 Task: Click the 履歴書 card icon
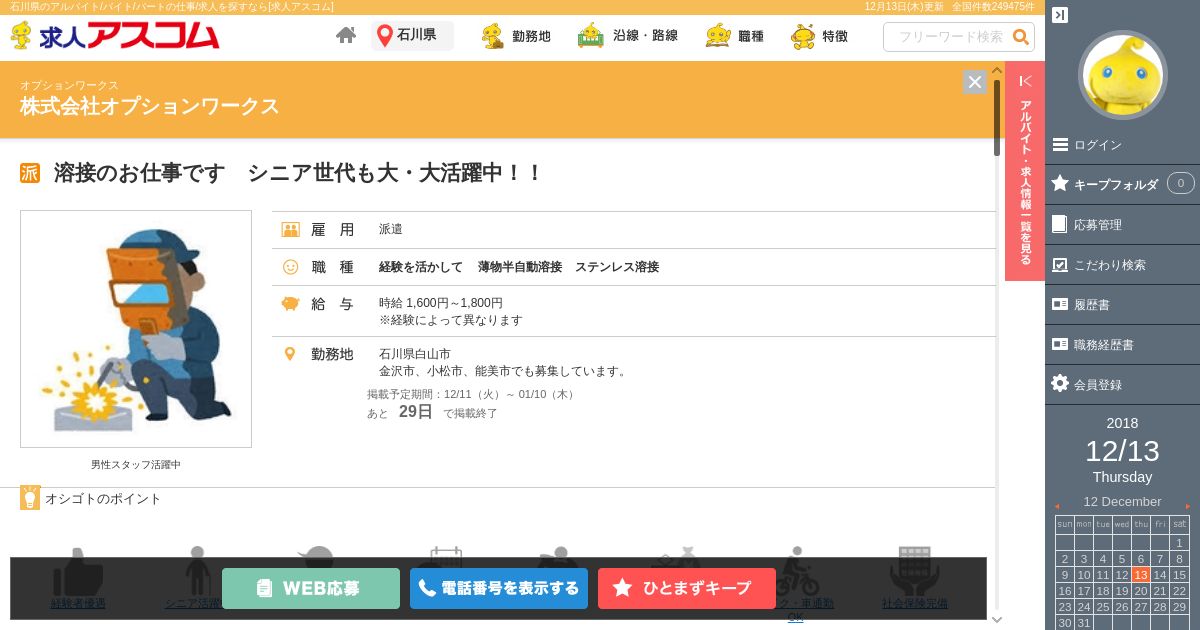[1060, 304]
